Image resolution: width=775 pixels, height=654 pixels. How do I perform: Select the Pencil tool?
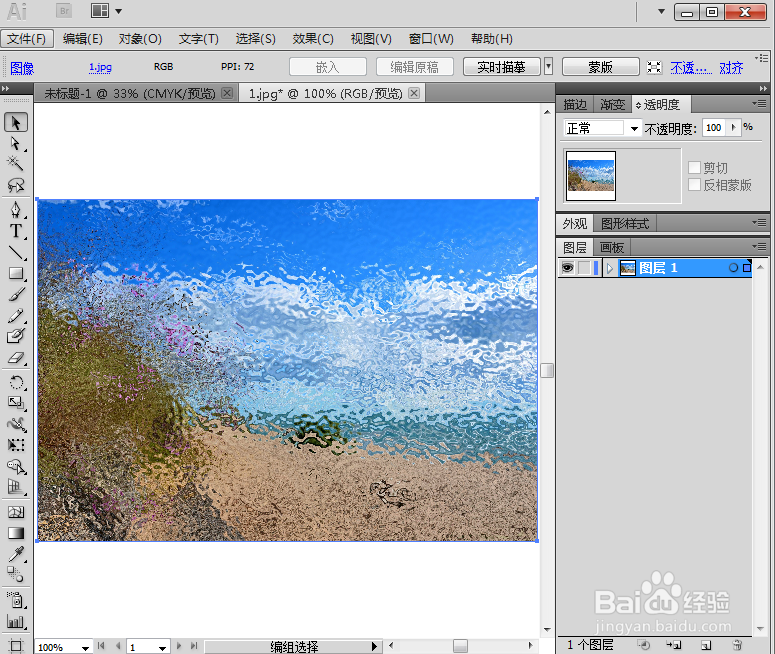[16, 315]
